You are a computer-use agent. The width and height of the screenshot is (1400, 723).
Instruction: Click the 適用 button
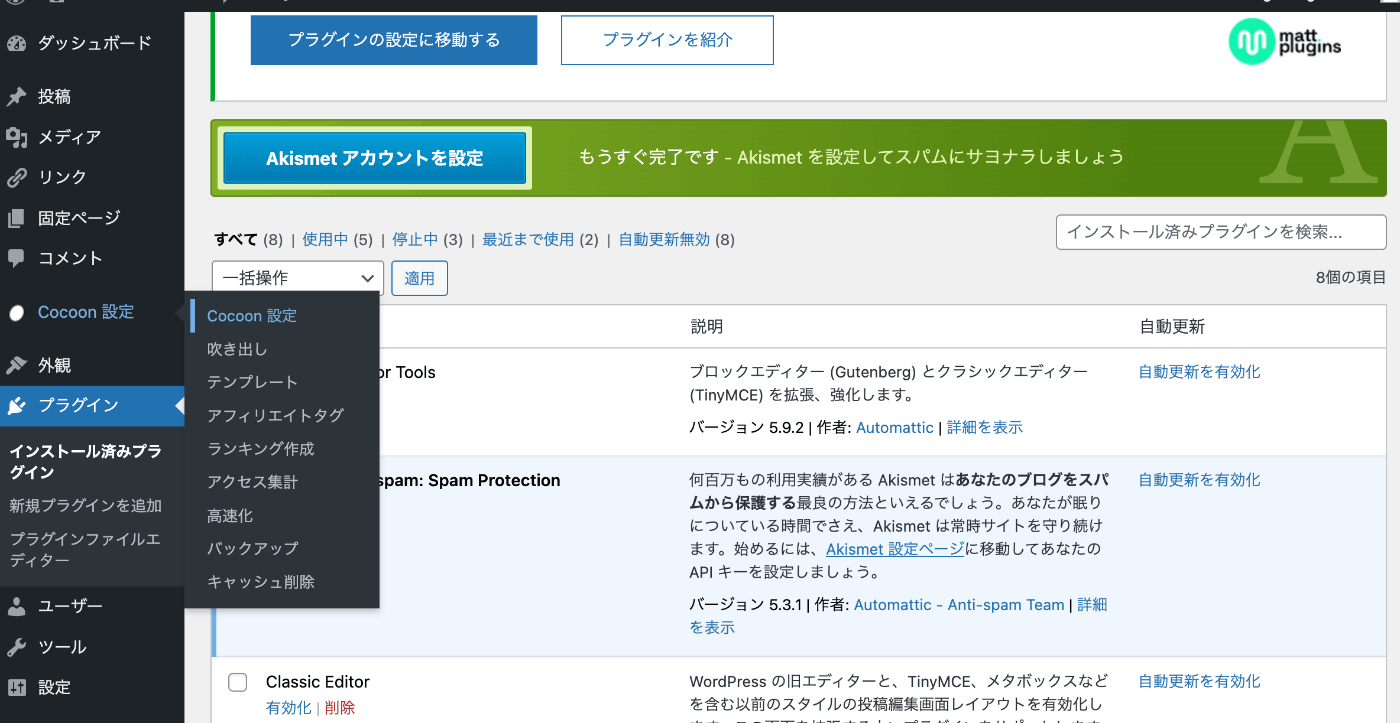coord(419,278)
